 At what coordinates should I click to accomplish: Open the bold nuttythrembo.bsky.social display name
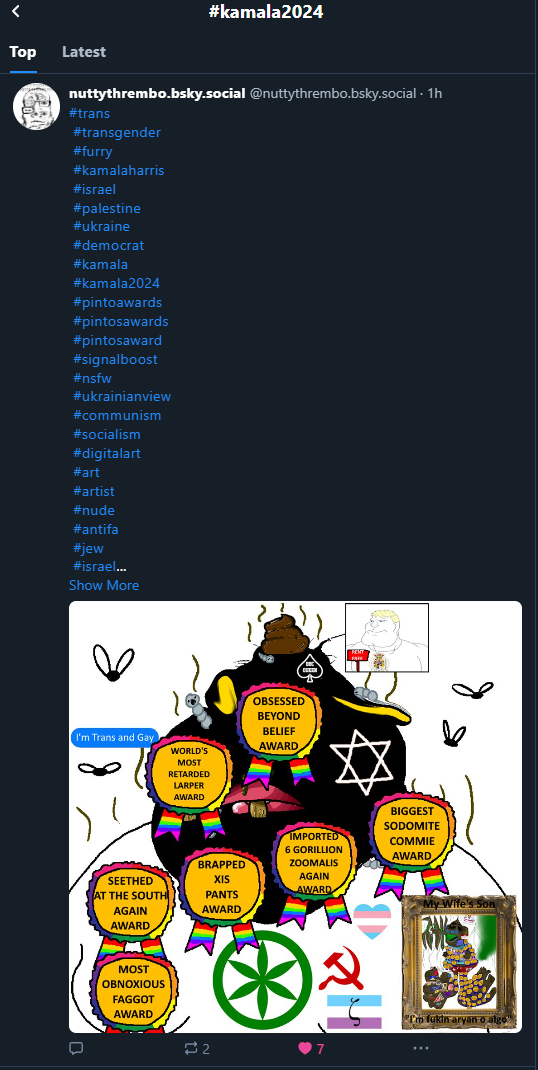tap(157, 93)
